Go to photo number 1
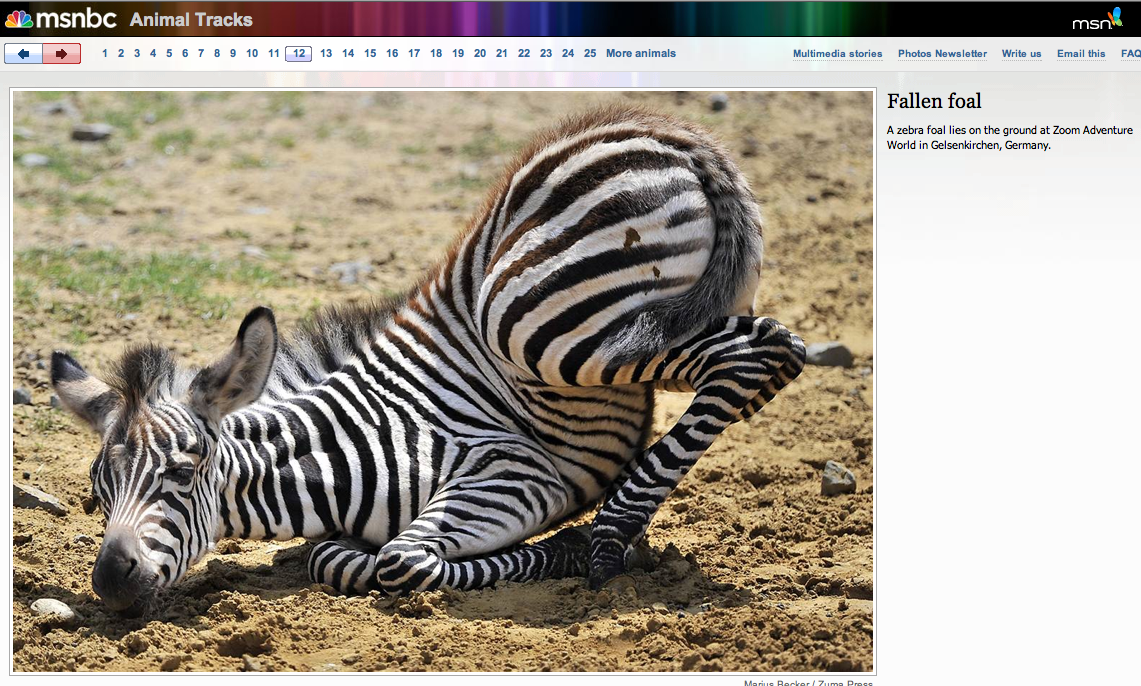This screenshot has width=1141, height=686. (105, 54)
